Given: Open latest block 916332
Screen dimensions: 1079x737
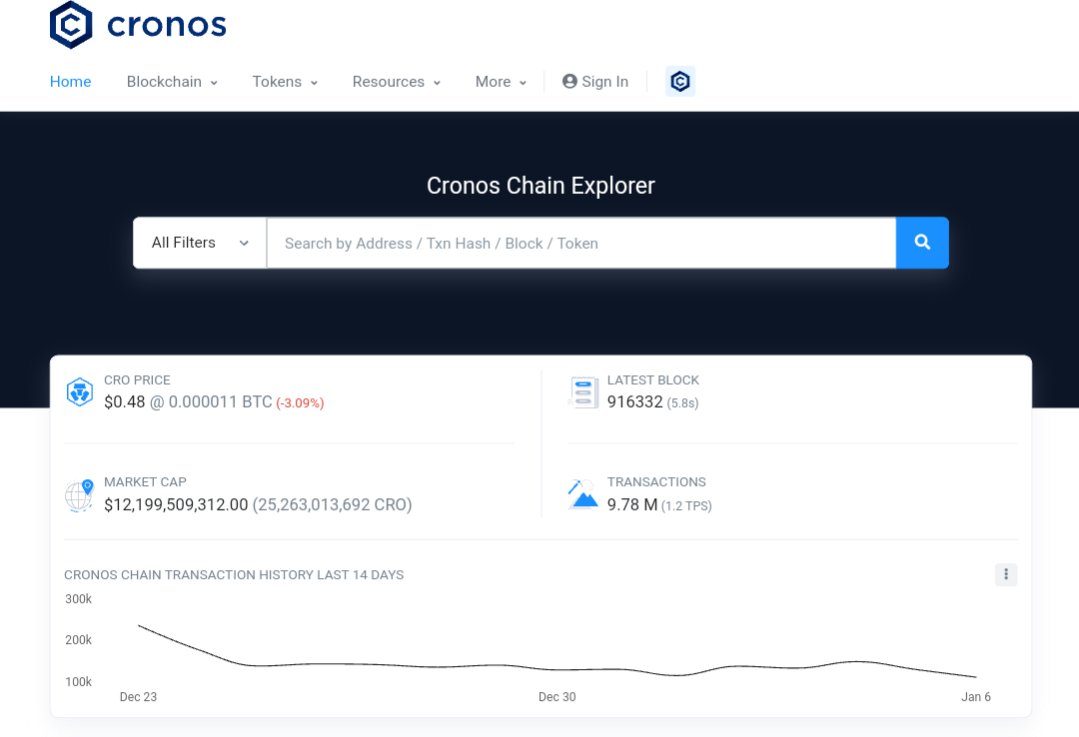Looking at the screenshot, I should click(634, 402).
